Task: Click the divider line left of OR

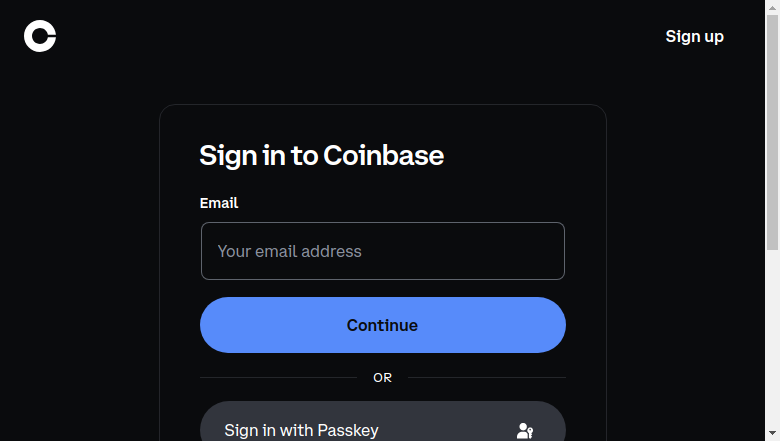Action: point(278,377)
